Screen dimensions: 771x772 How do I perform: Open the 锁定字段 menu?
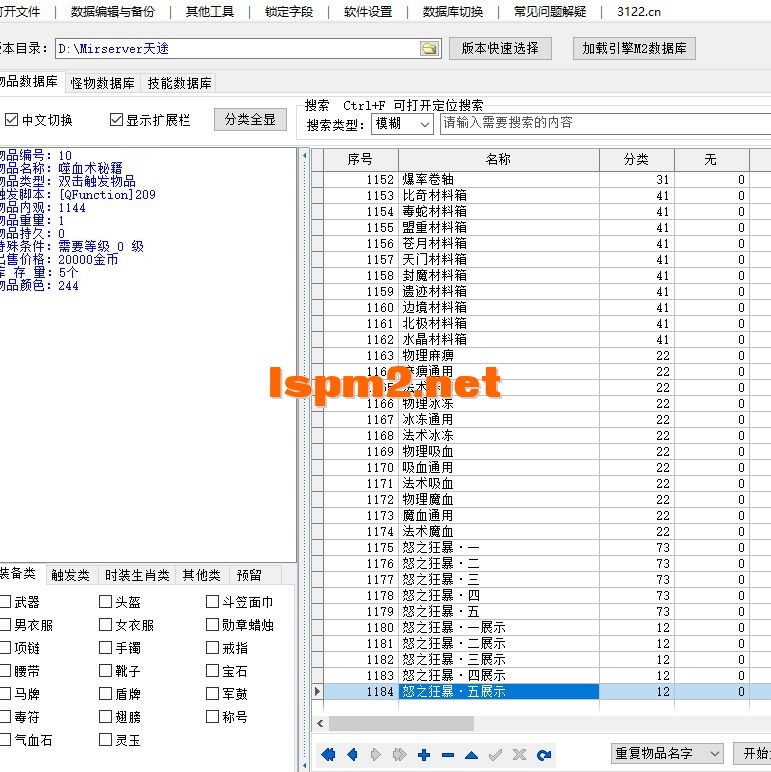pyautogui.click(x=289, y=11)
